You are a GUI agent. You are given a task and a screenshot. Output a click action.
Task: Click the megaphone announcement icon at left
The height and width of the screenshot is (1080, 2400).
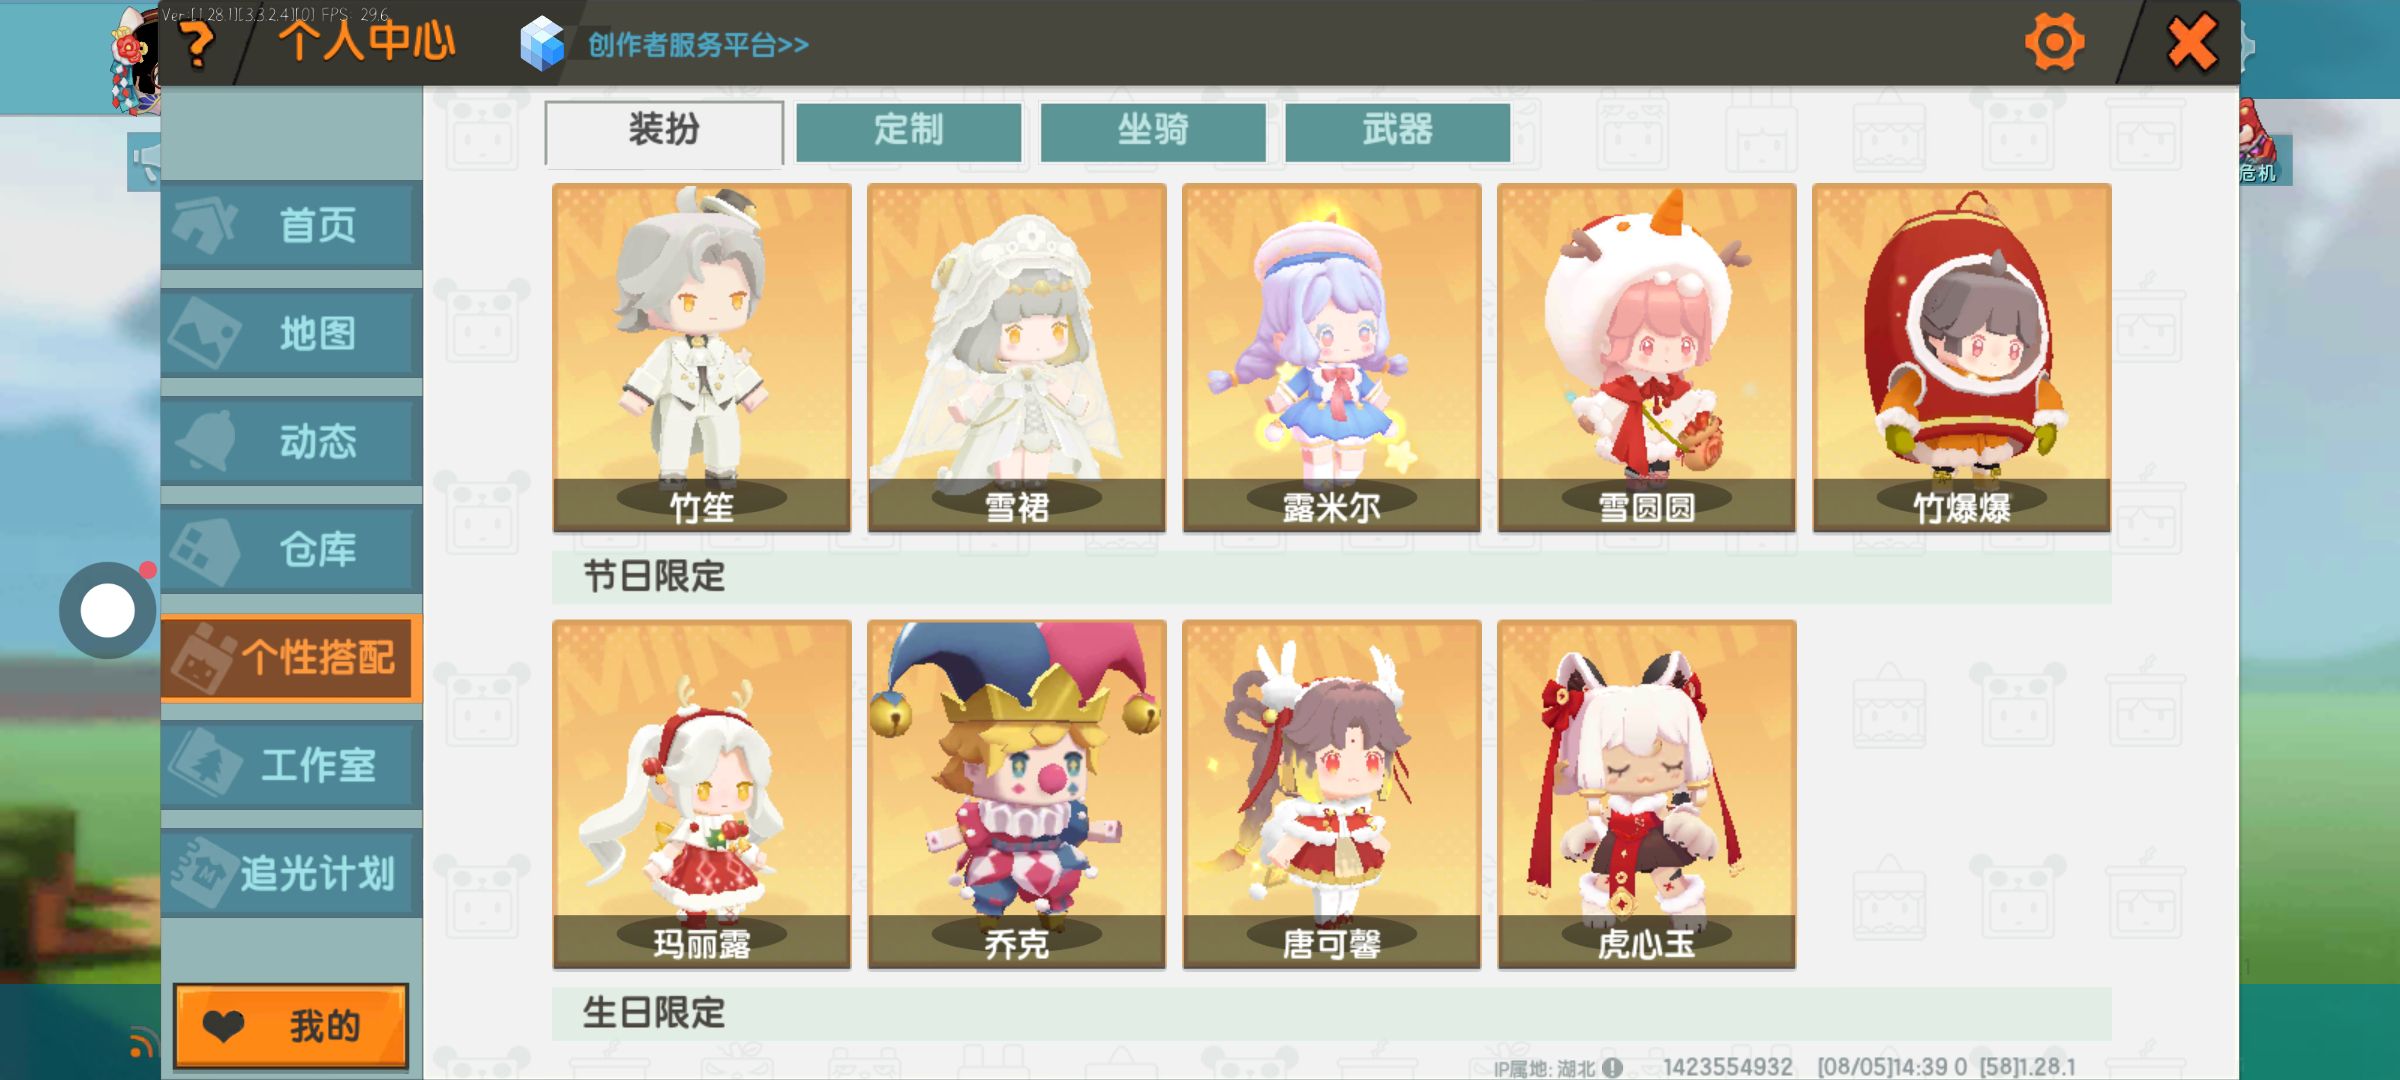145,162
